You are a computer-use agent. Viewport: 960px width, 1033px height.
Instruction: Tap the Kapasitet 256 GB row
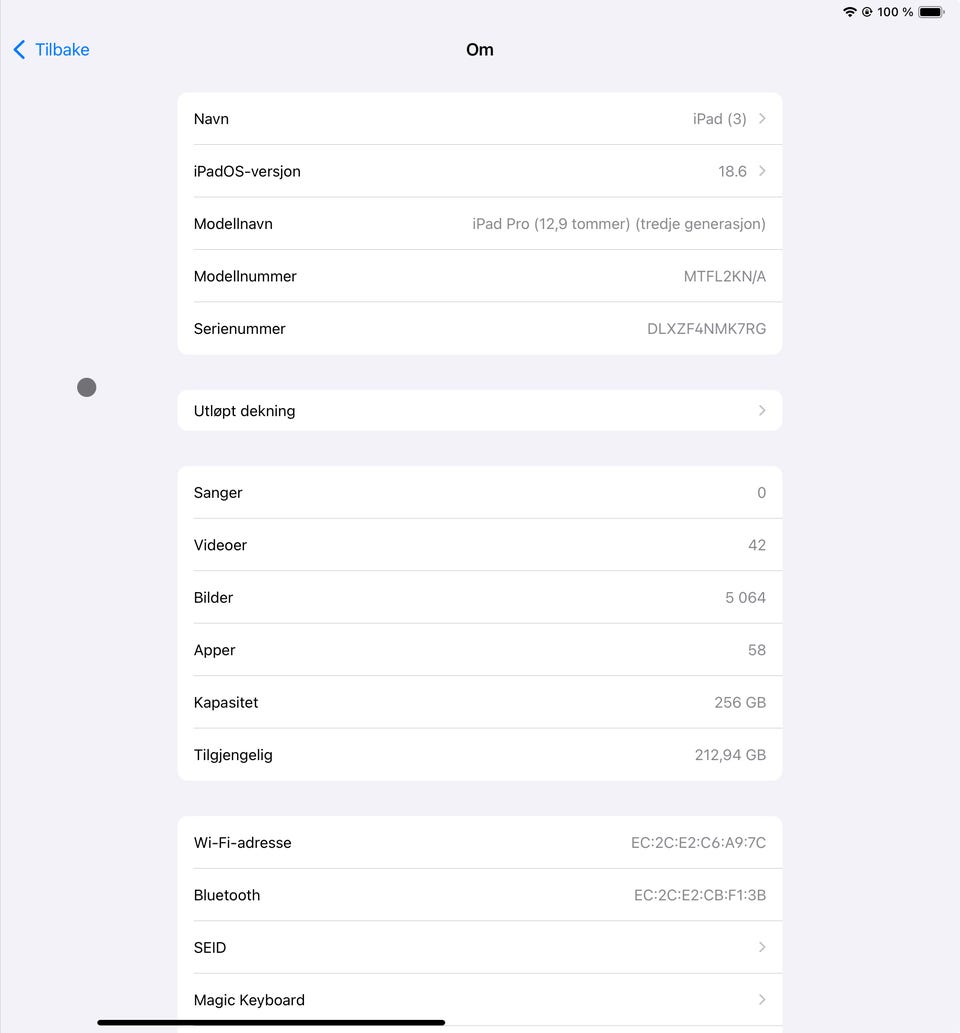480,703
